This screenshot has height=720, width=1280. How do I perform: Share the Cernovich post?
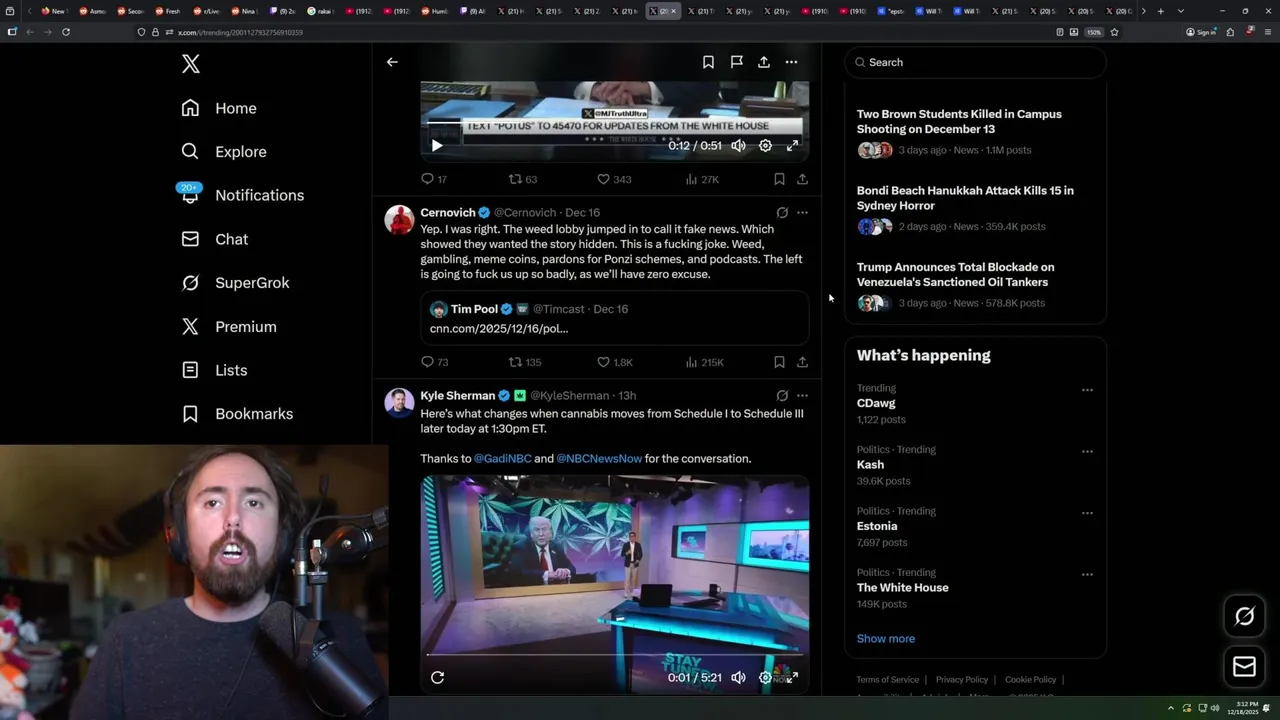click(802, 362)
